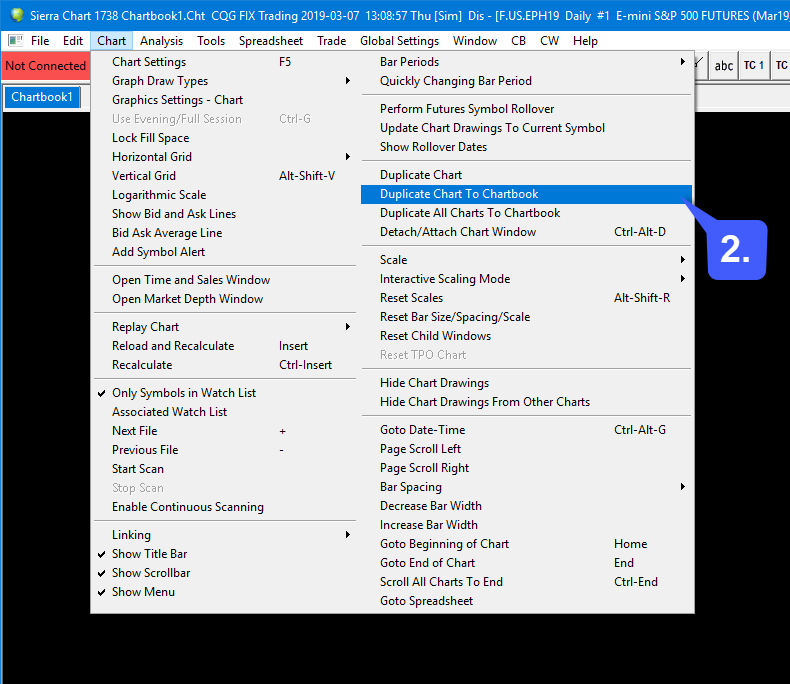
Task: Choose Start Scan
Action: [225, 469]
